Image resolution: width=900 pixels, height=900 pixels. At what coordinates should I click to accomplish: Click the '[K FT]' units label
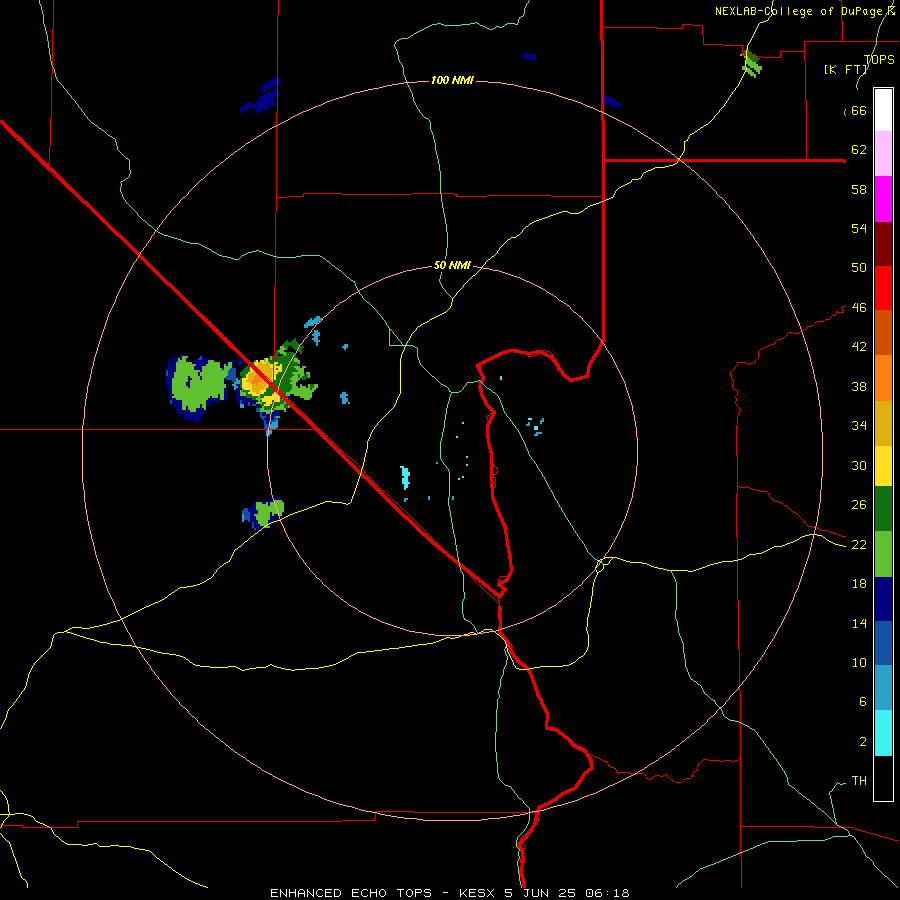click(845, 70)
